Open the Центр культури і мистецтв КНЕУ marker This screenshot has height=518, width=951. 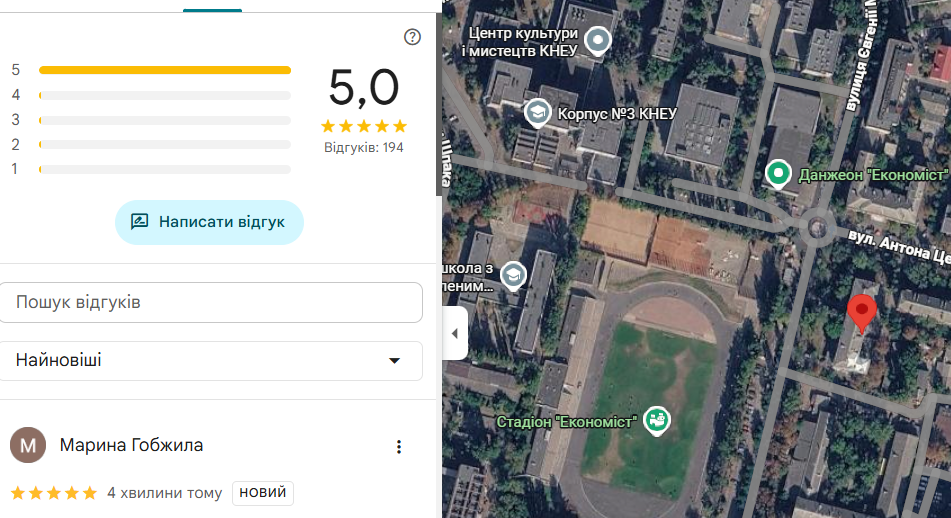point(598,41)
